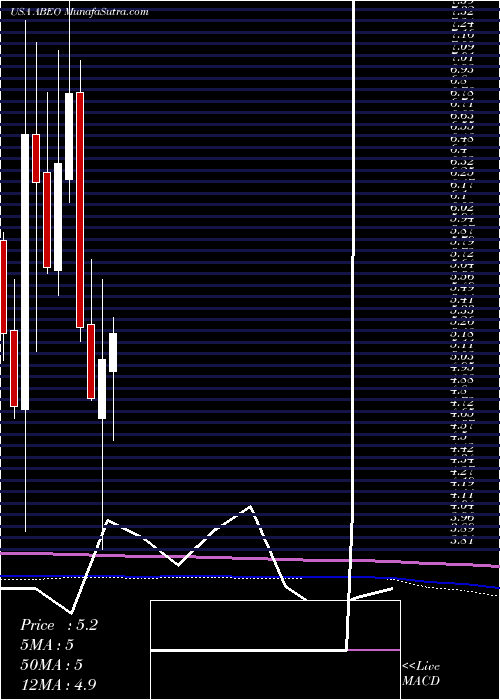Click the '50MA : 5' legend entry

(52, 665)
